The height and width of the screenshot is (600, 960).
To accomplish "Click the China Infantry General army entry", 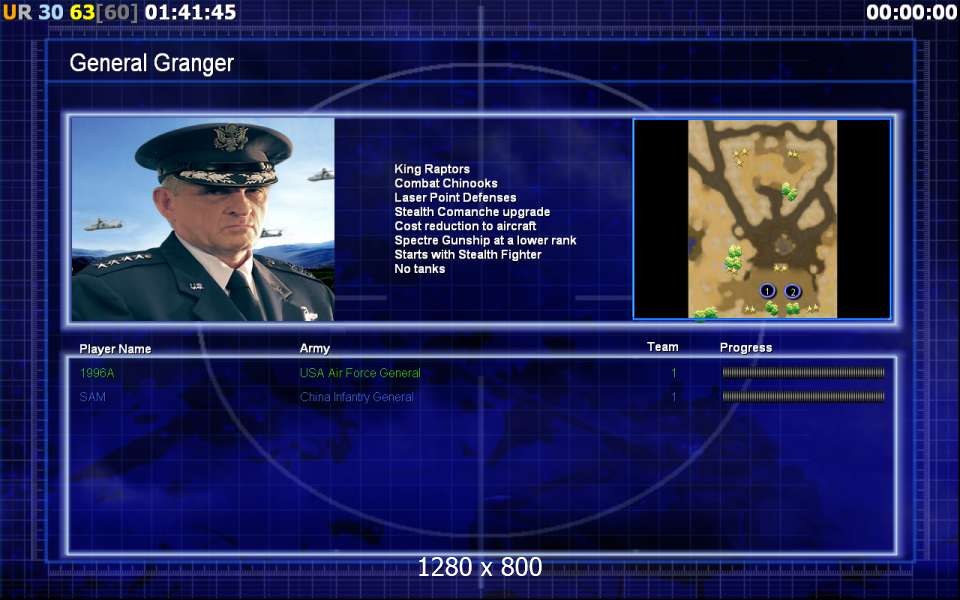I will [356, 397].
